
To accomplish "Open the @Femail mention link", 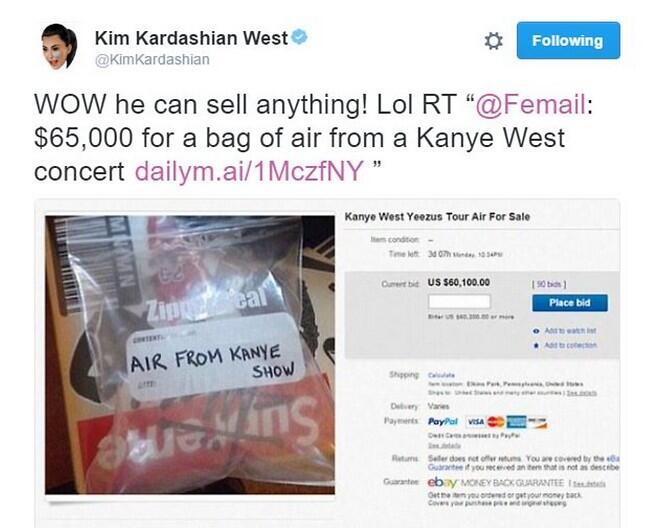I will [531, 104].
